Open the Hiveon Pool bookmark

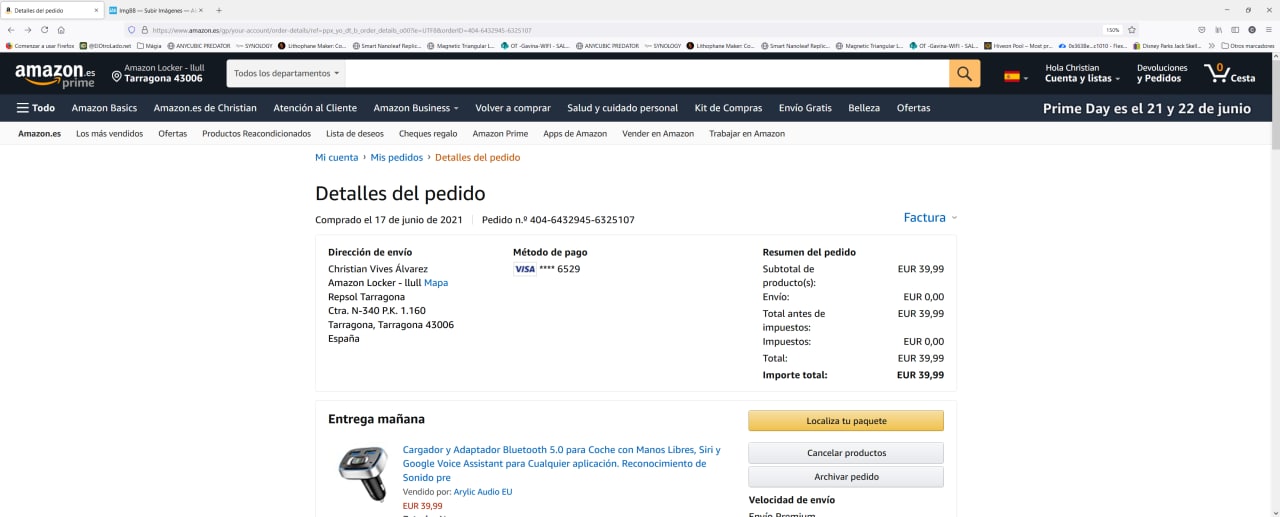[1019, 46]
